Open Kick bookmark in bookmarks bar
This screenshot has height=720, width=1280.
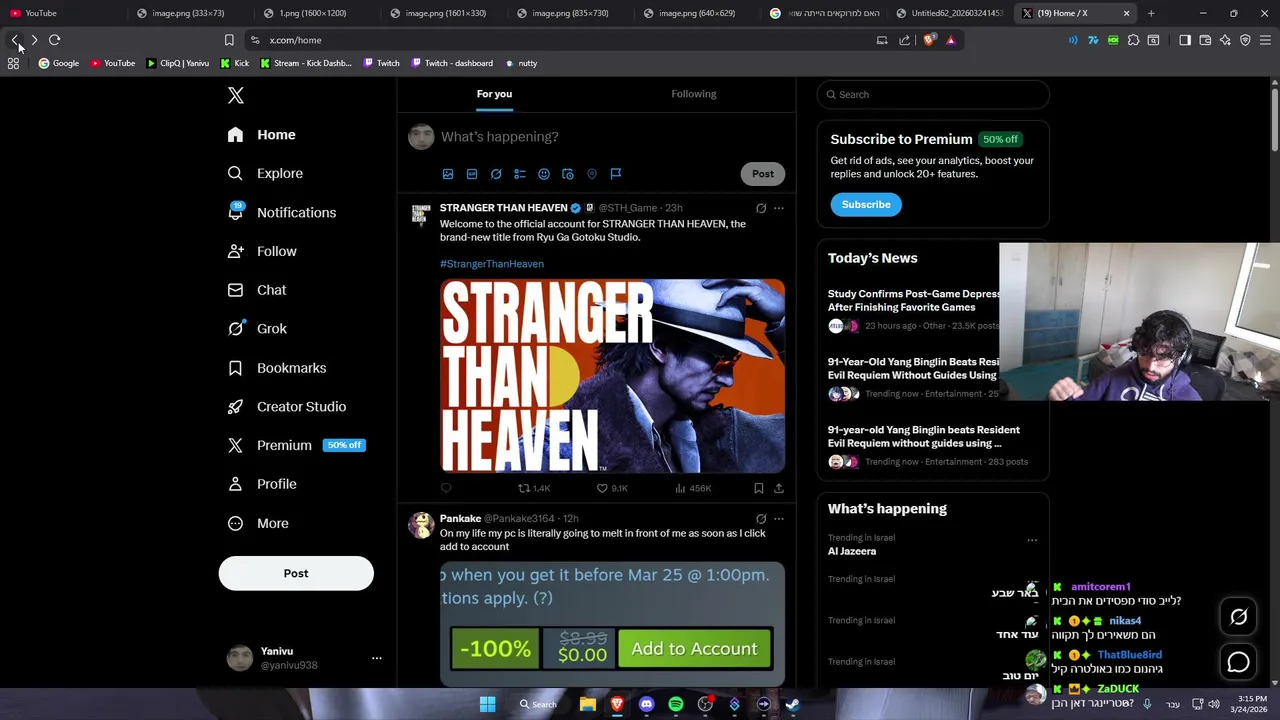(x=235, y=63)
